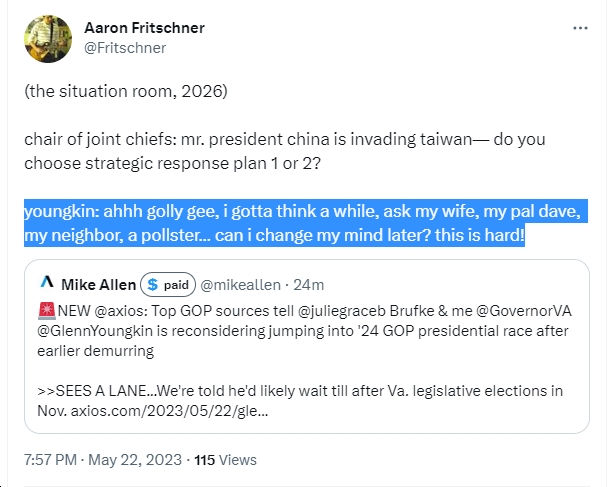Click the @juliegraceb mention
607x487 pixels.
pos(342,310)
